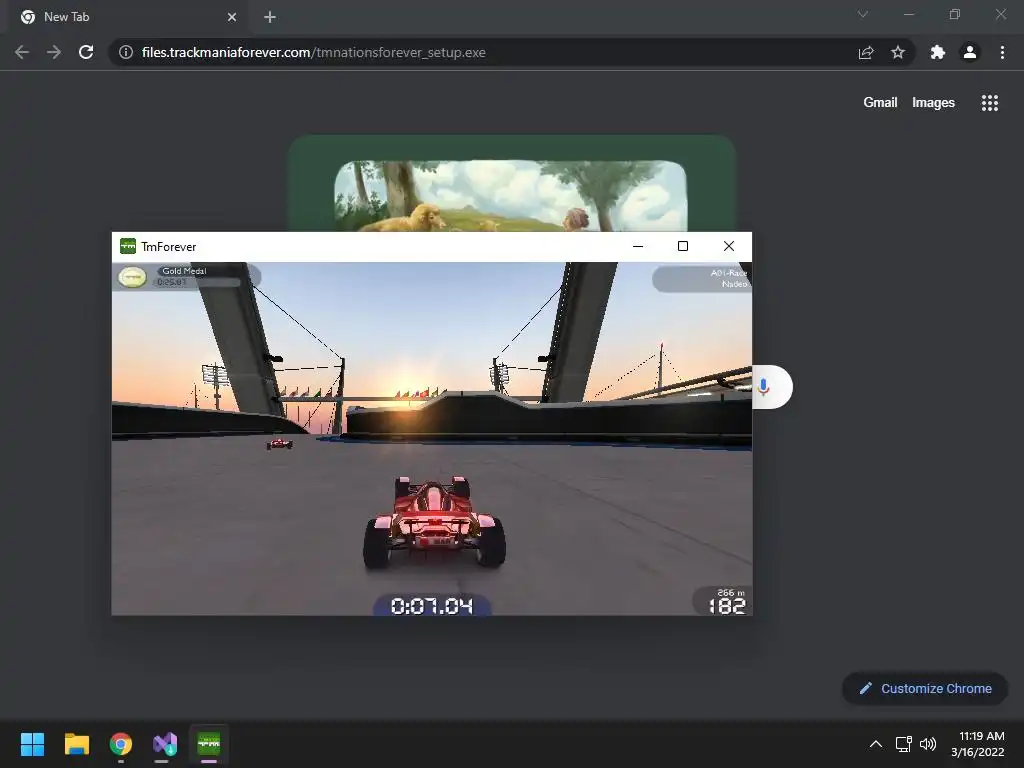Viewport: 1024px width, 768px height.
Task: Open Visual Studio from taskbar
Action: coord(165,744)
